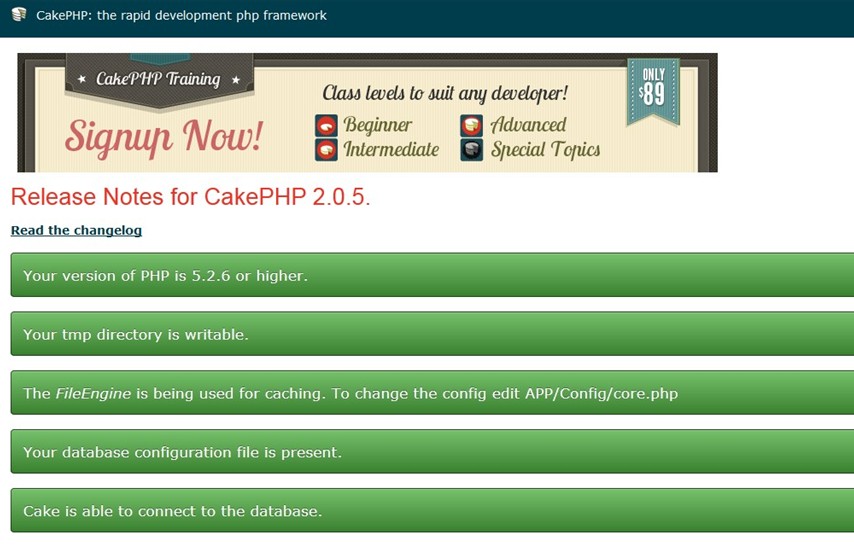The image size is (854, 545).
Task: Click the CakePHP logo icon in header
Action: 19,15
